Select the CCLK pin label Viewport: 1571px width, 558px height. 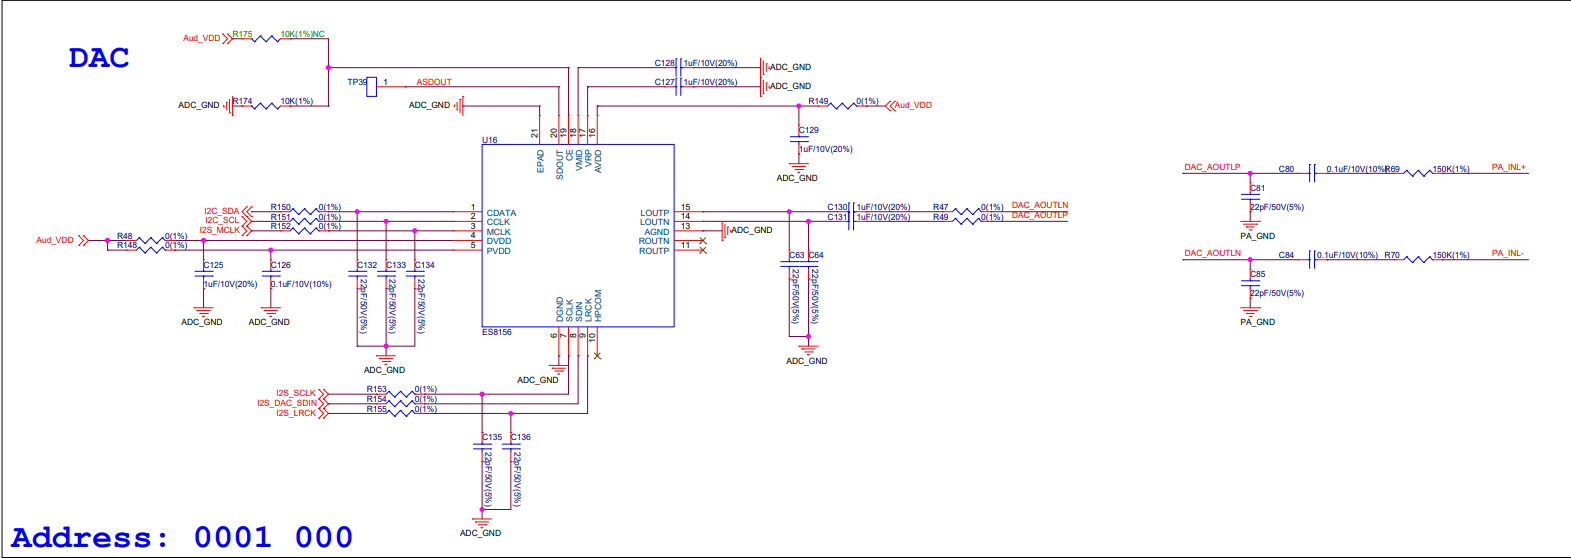point(498,222)
